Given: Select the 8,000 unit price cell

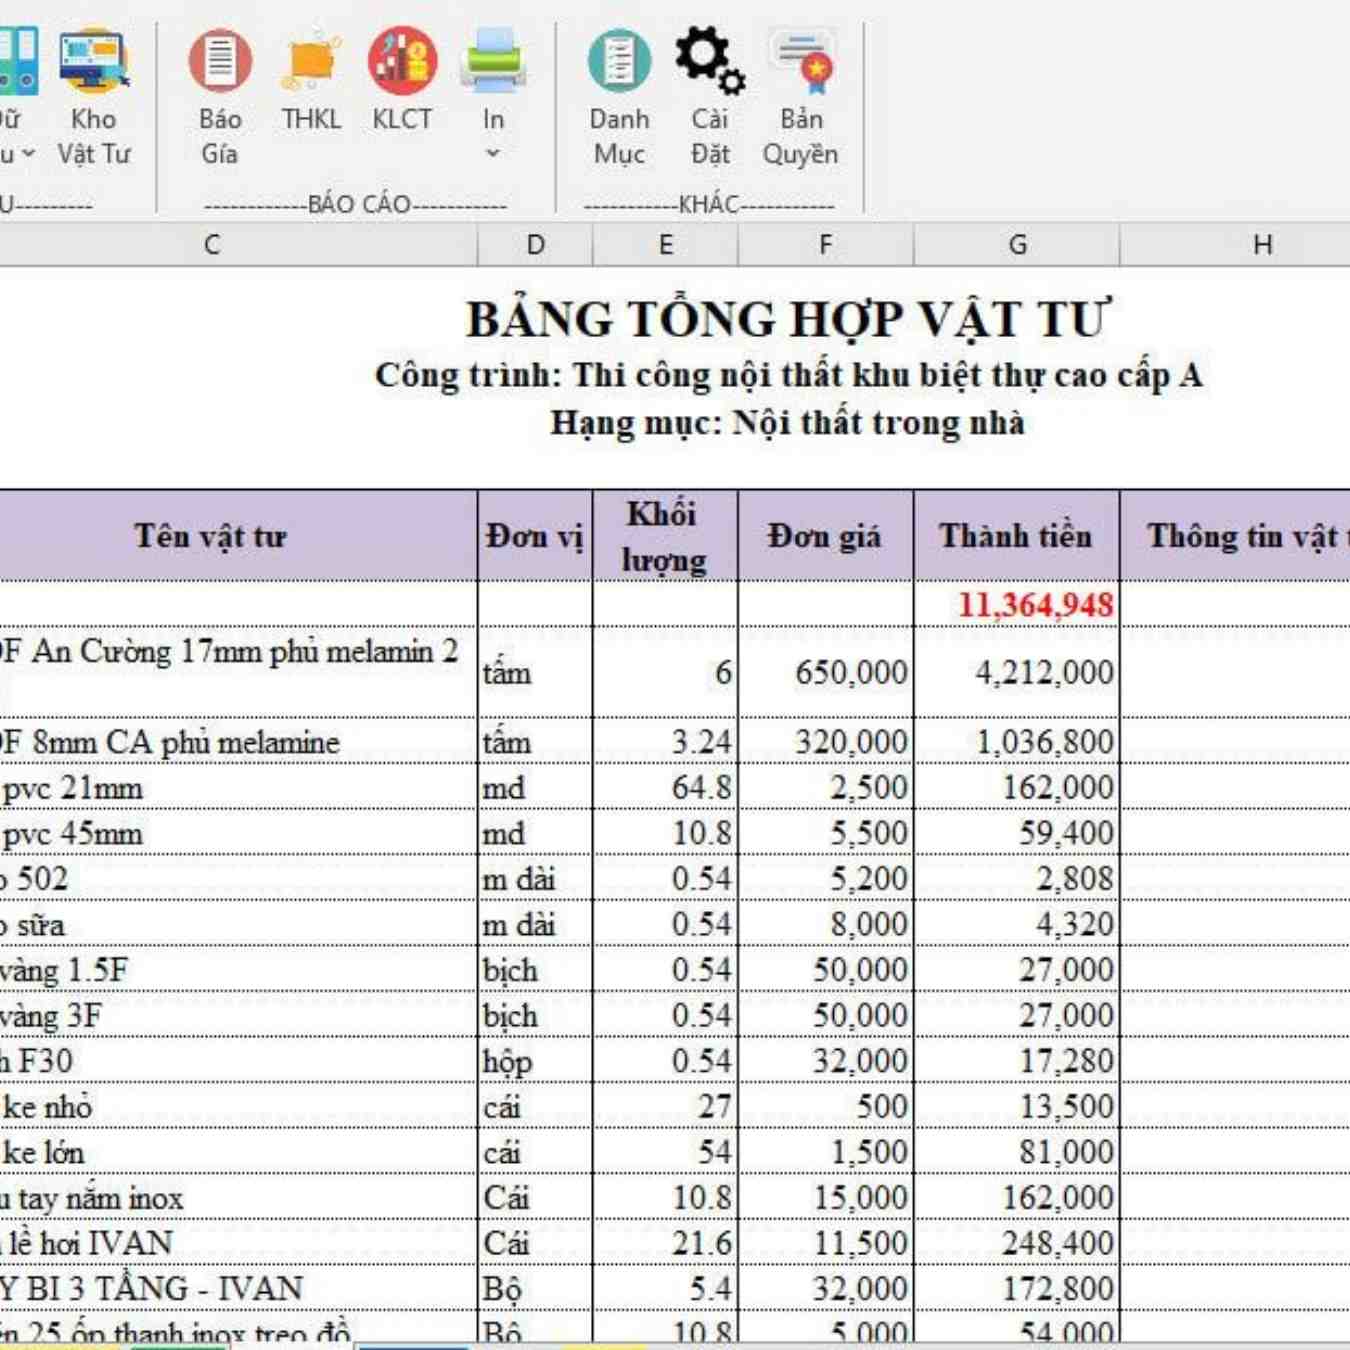Looking at the screenshot, I should pyautogui.click(x=825, y=924).
